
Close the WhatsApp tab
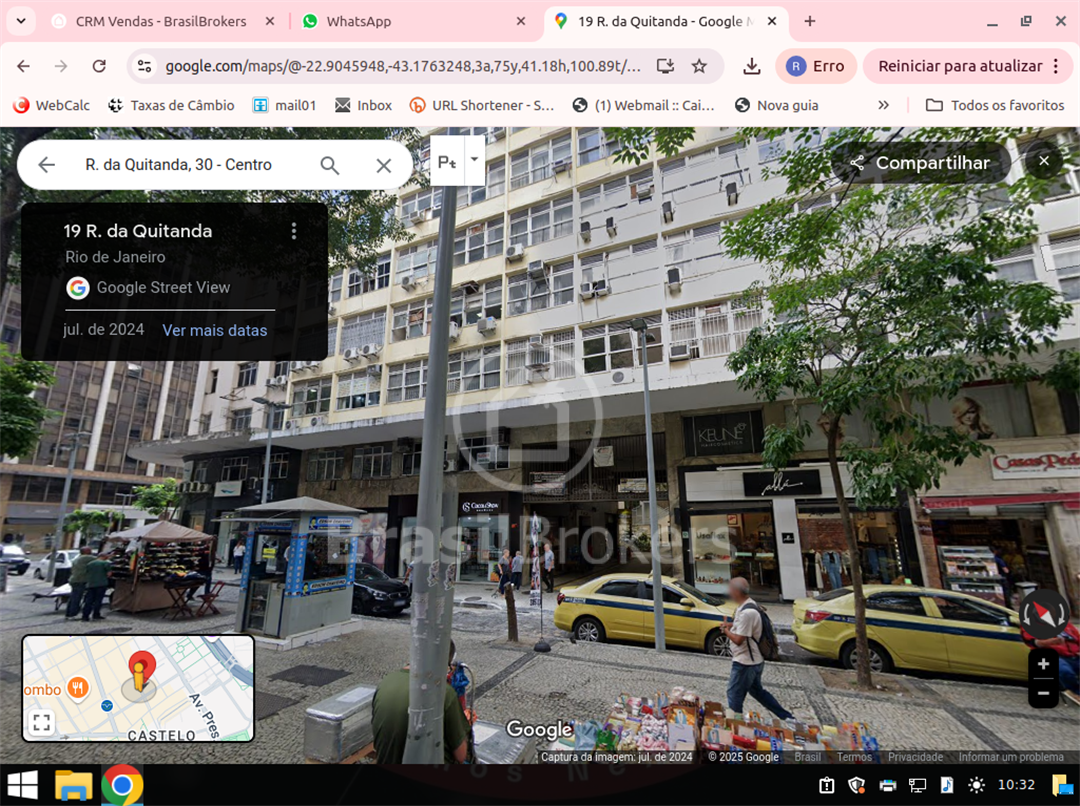521,21
